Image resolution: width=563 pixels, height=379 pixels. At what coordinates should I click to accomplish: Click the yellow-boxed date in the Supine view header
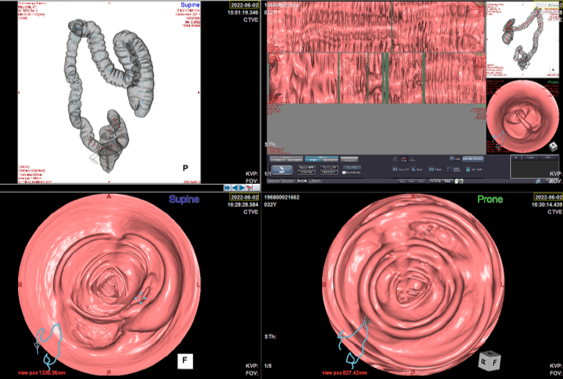pyautogui.click(x=244, y=197)
